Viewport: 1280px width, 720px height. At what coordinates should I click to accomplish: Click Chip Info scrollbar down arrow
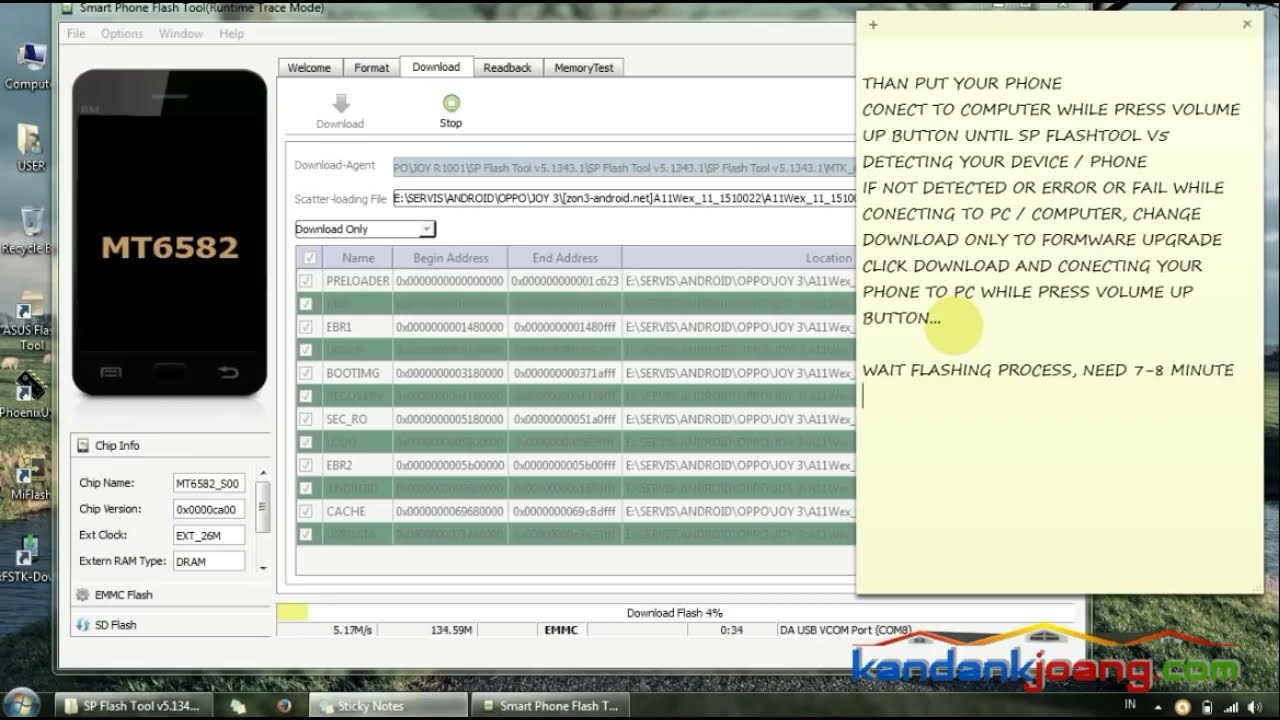click(263, 568)
